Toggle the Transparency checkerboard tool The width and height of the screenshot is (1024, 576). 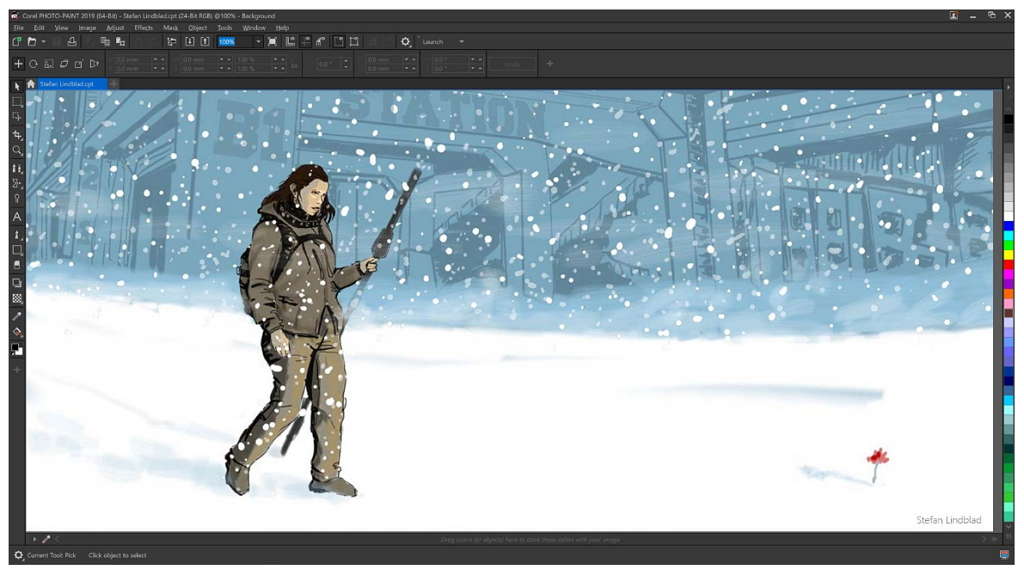click(17, 298)
